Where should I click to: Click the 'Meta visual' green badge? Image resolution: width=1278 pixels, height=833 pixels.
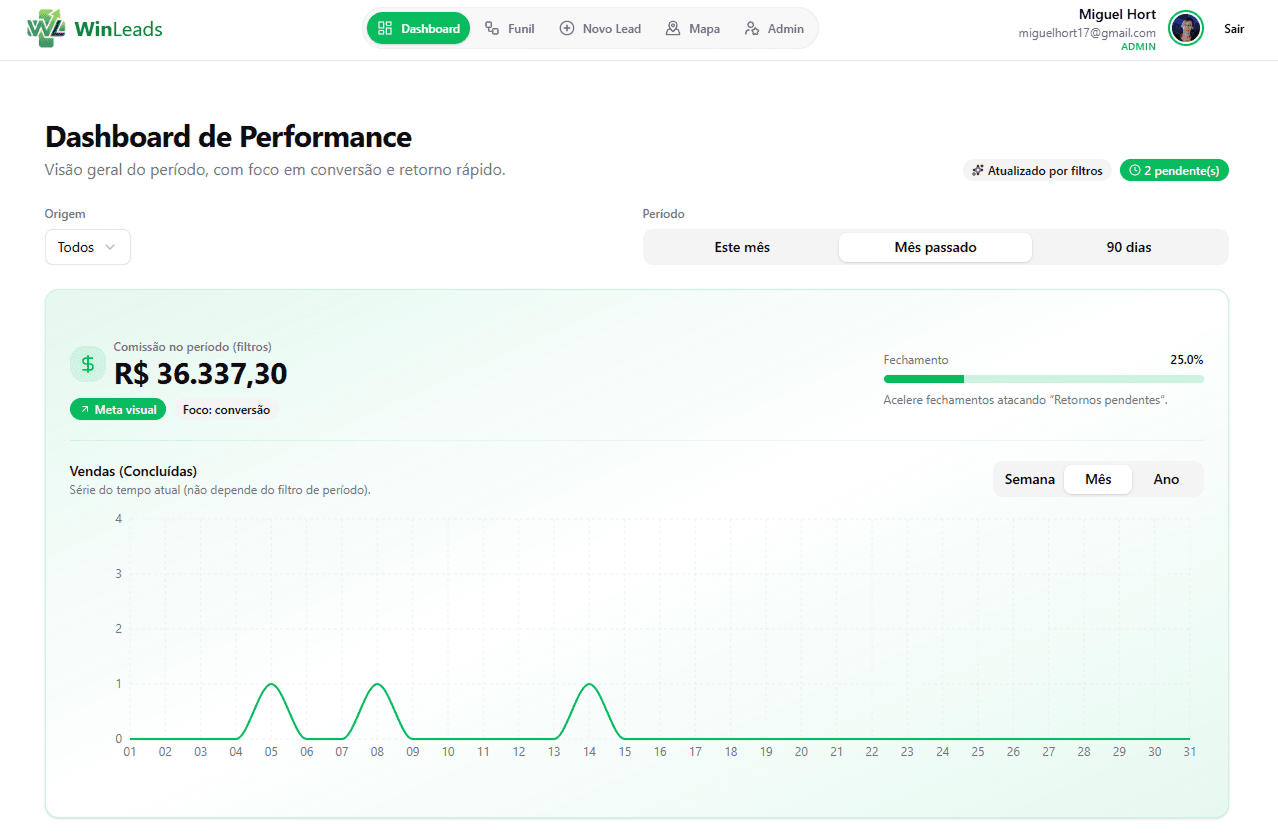[x=118, y=410]
